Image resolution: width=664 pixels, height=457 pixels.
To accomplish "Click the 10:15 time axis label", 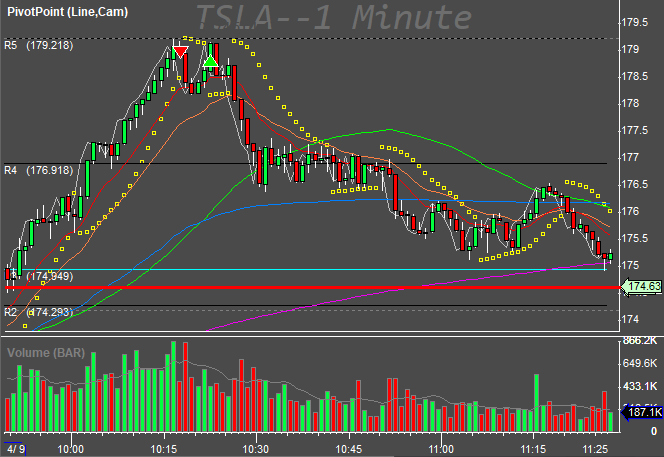I will click(163, 449).
